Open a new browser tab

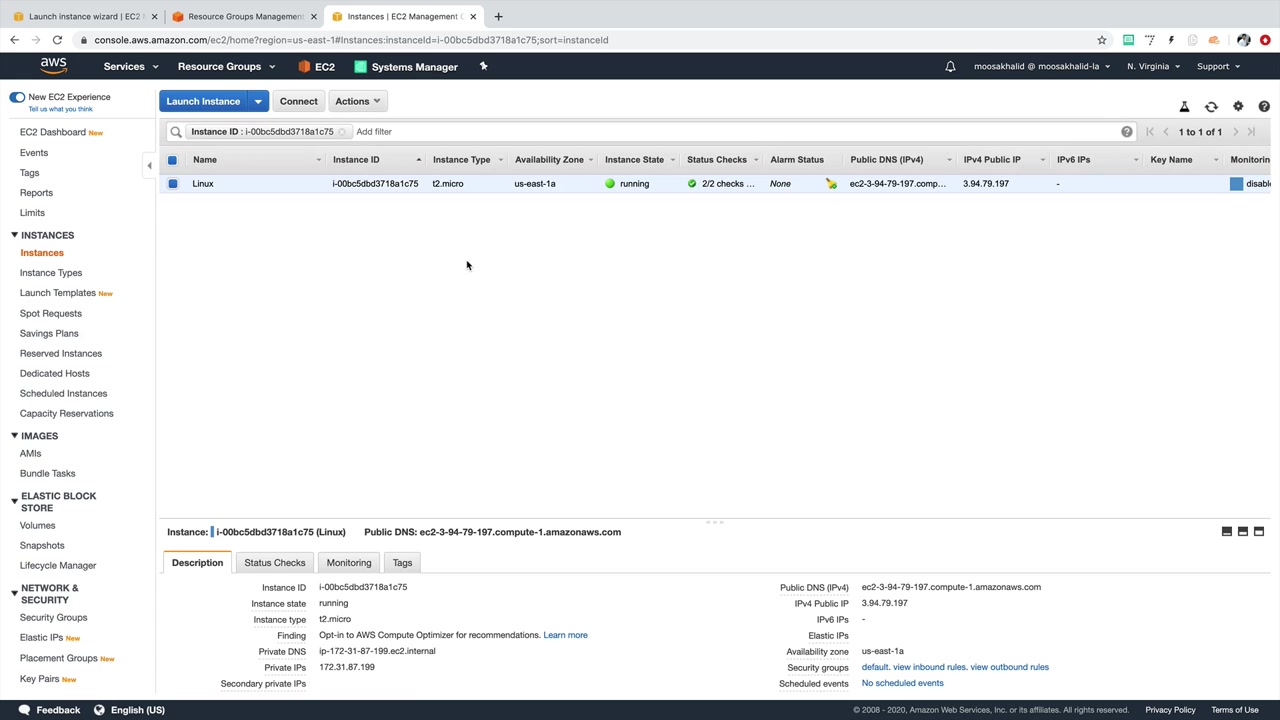pyautogui.click(x=498, y=16)
